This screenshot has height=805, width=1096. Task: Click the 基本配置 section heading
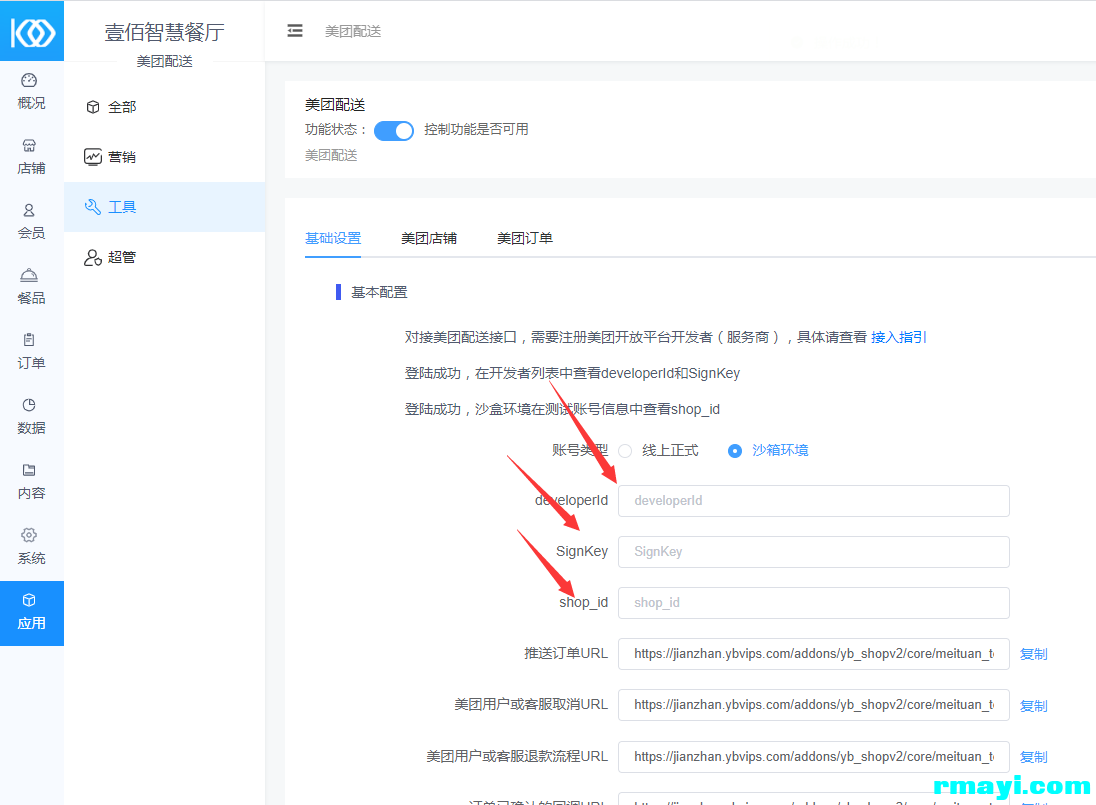tap(379, 292)
